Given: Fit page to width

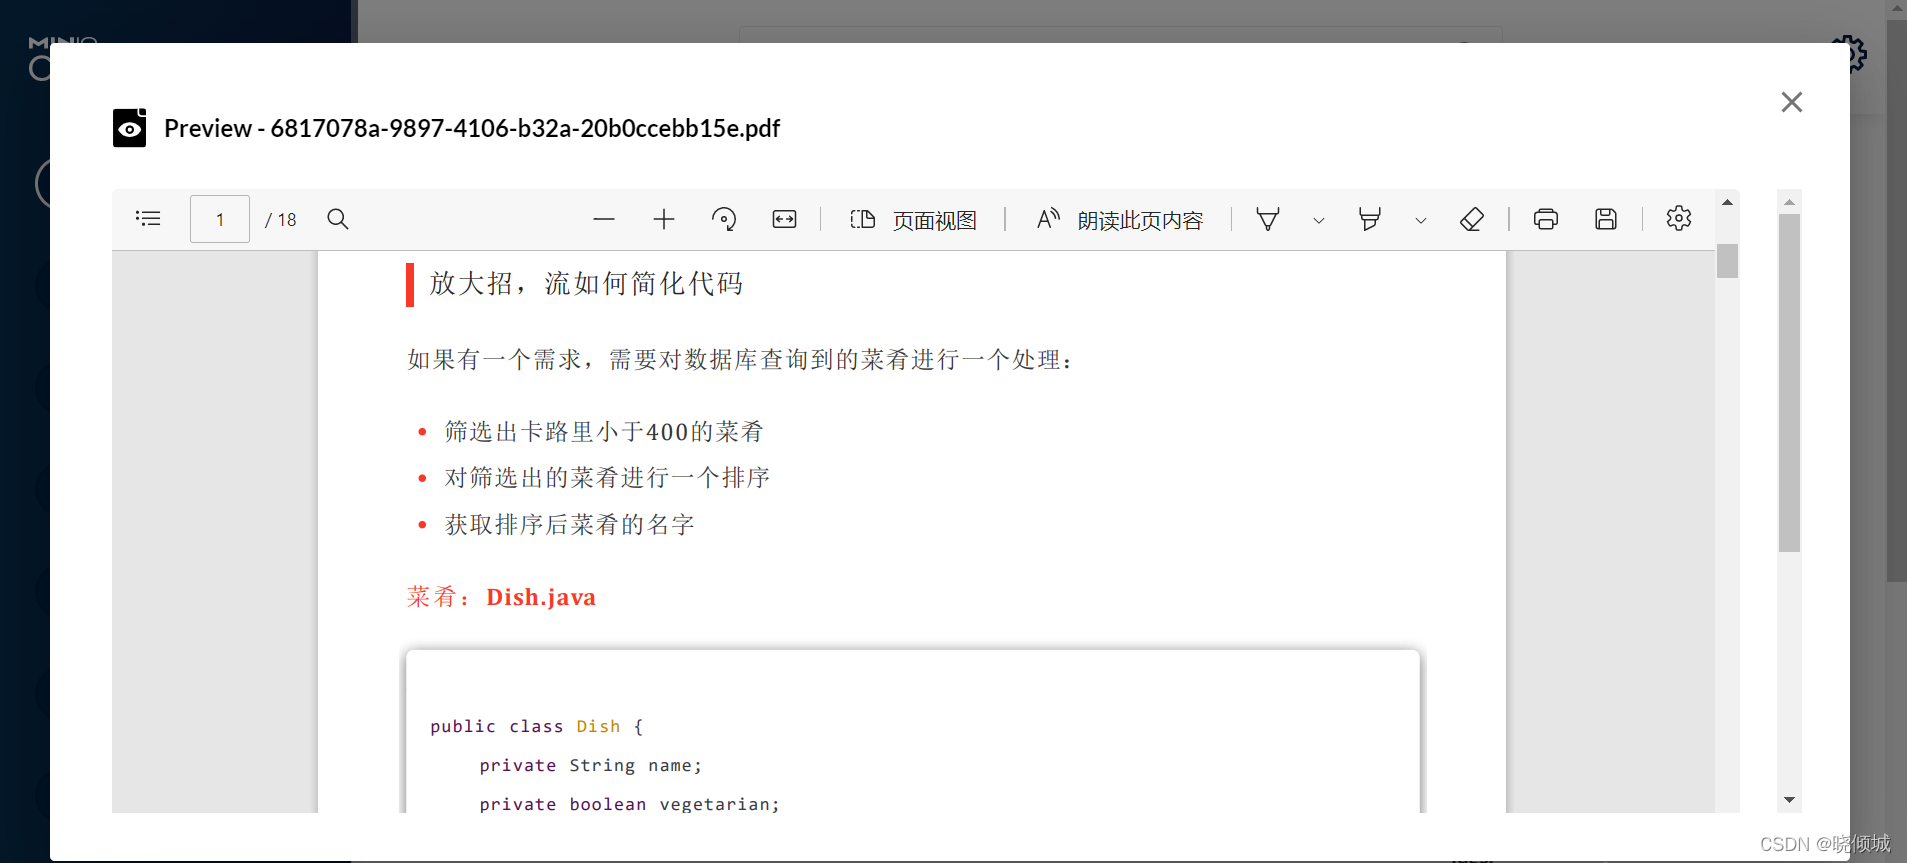Looking at the screenshot, I should tap(785, 219).
